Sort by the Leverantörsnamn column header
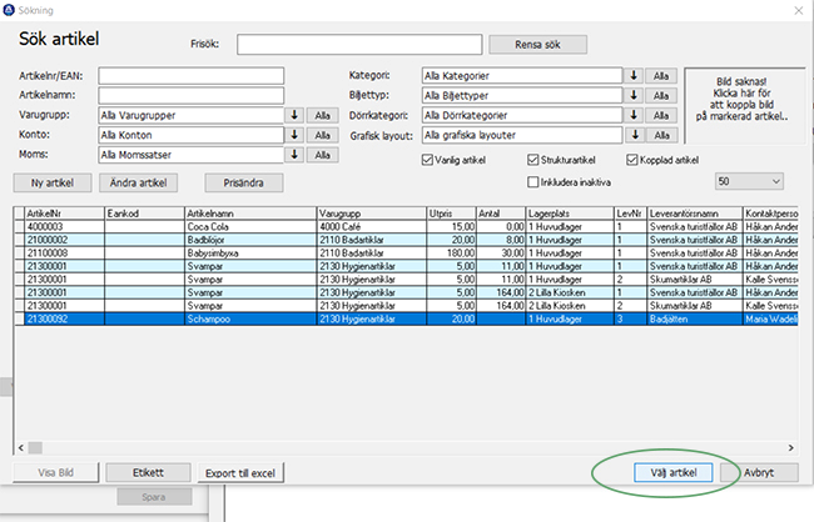Screen dimensions: 814x522 pos(695,213)
